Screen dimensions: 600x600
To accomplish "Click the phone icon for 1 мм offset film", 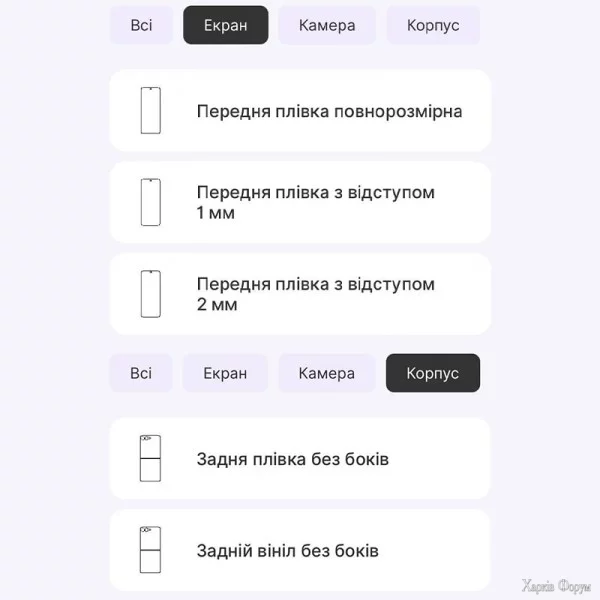I will click(x=150, y=202).
